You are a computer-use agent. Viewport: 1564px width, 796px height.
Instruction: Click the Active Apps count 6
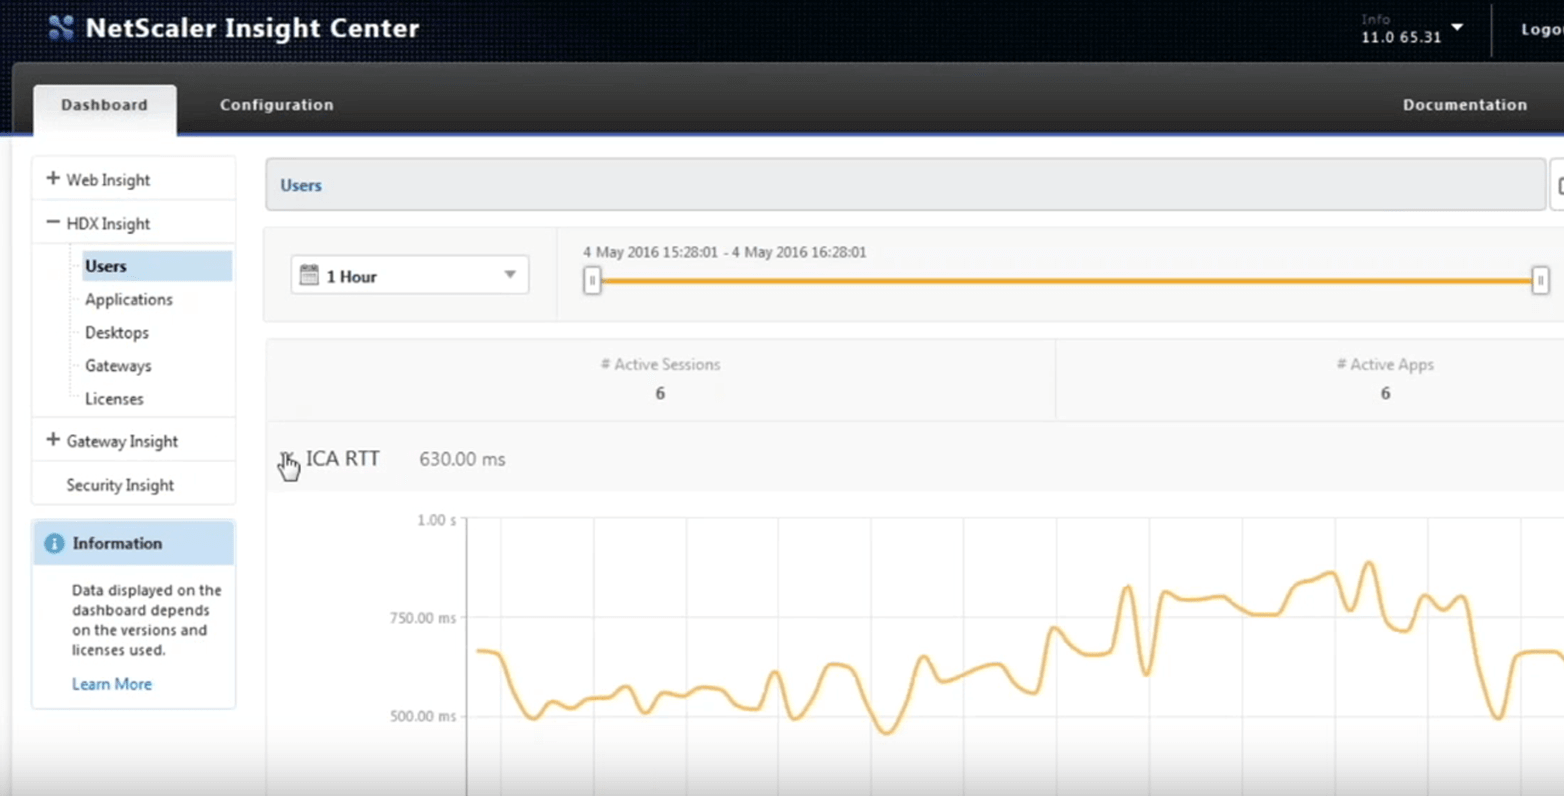[1385, 393]
